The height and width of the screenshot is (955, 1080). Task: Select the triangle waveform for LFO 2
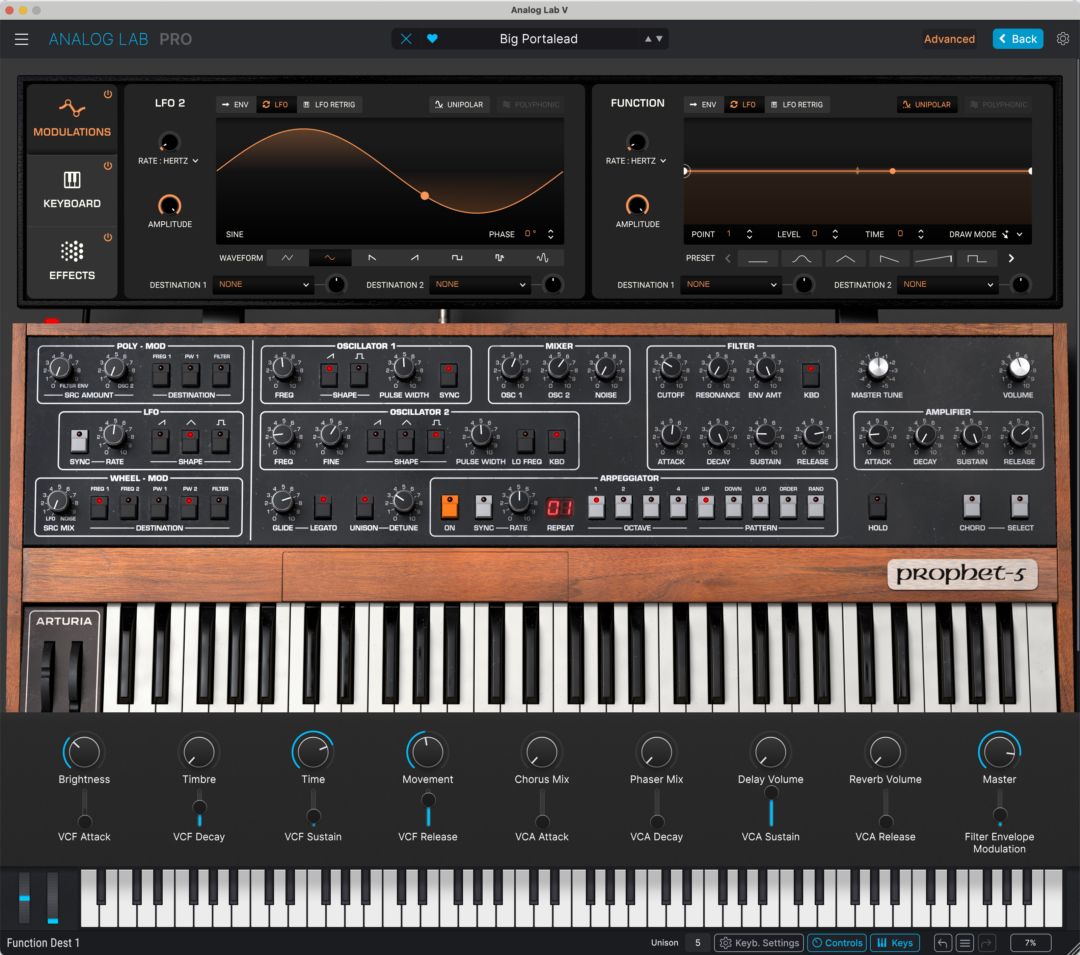point(287,258)
